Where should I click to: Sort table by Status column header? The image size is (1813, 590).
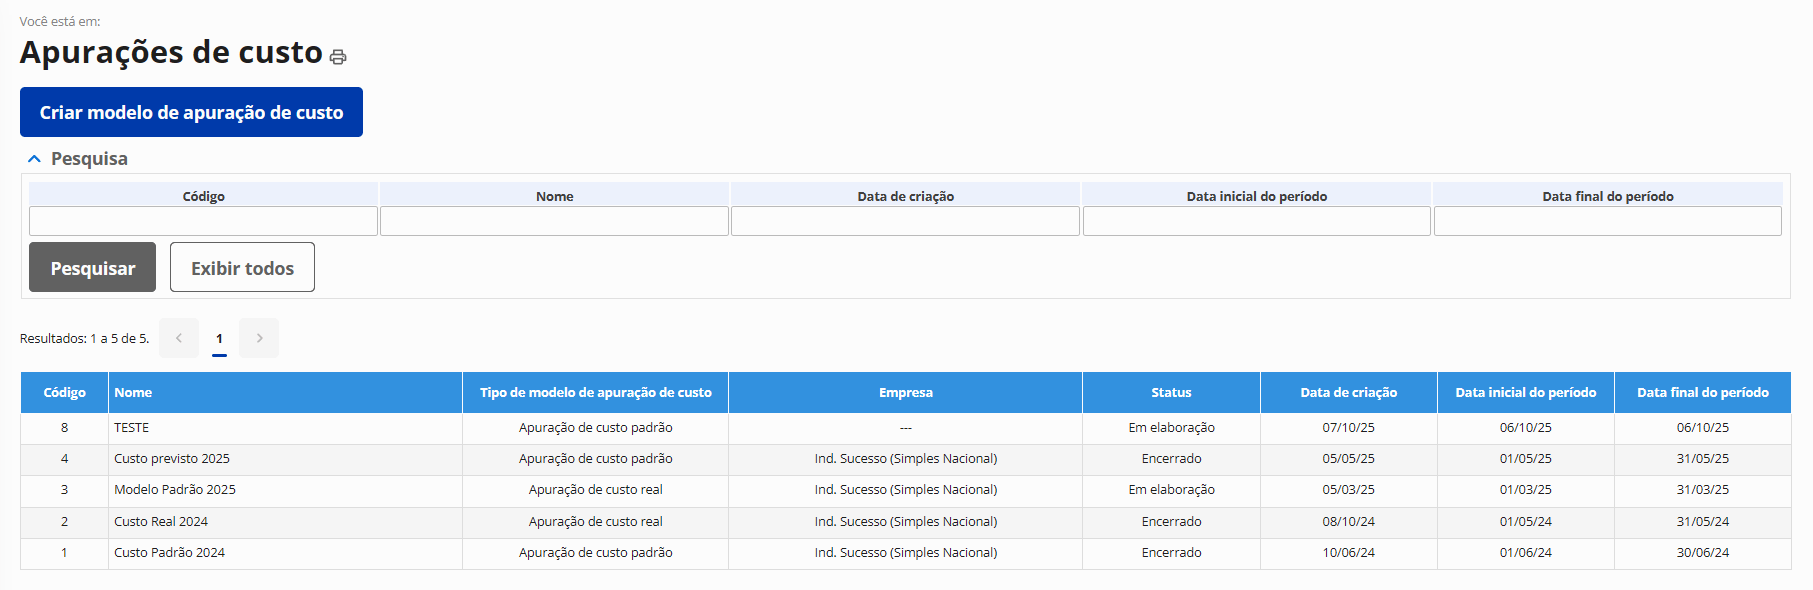[1171, 393]
